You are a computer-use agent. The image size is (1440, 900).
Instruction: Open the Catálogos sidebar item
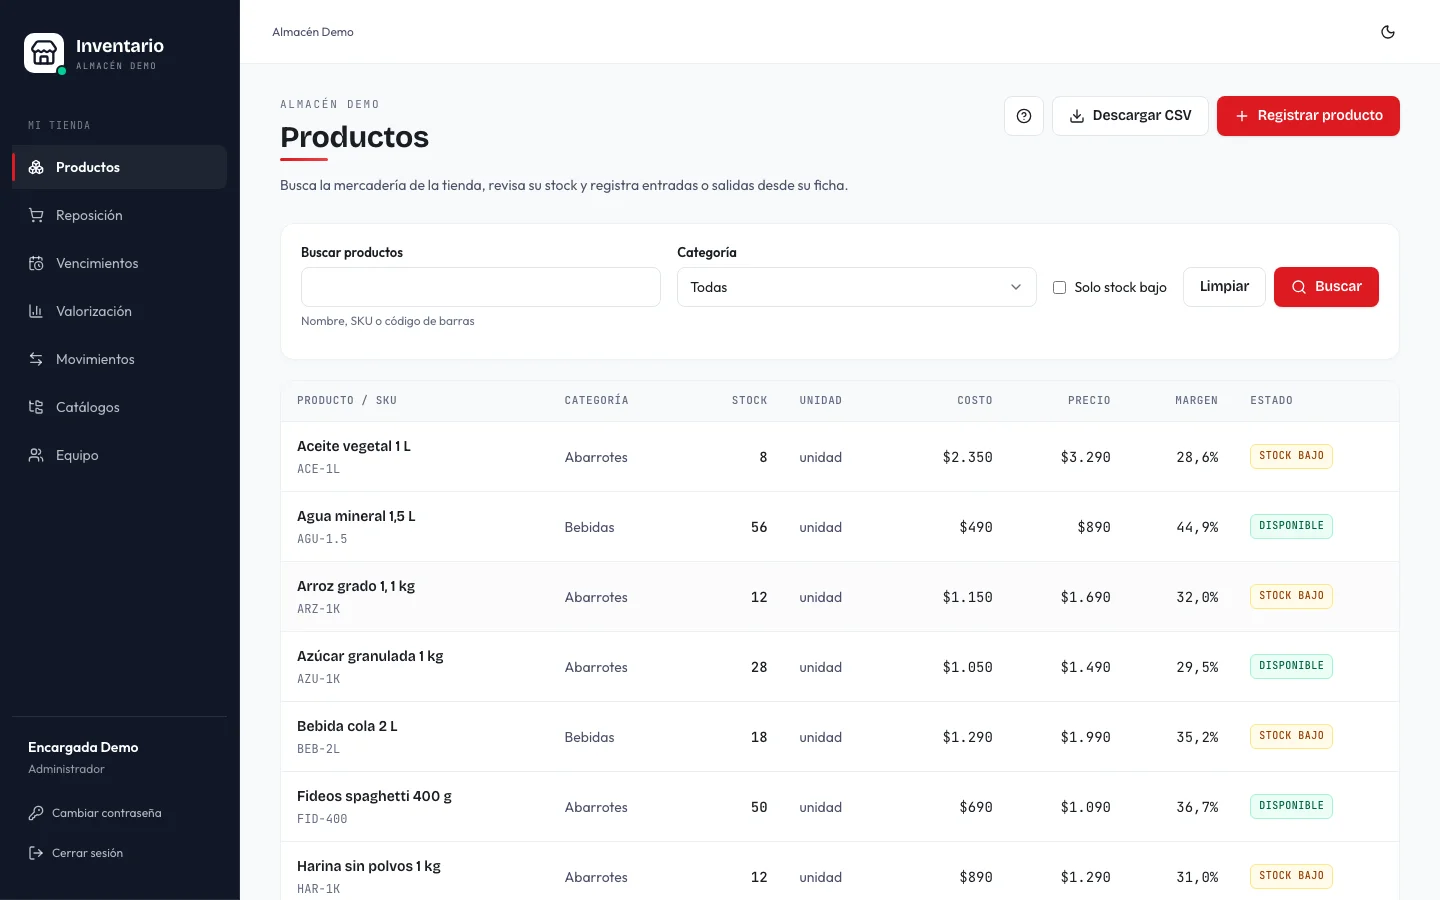(x=119, y=407)
